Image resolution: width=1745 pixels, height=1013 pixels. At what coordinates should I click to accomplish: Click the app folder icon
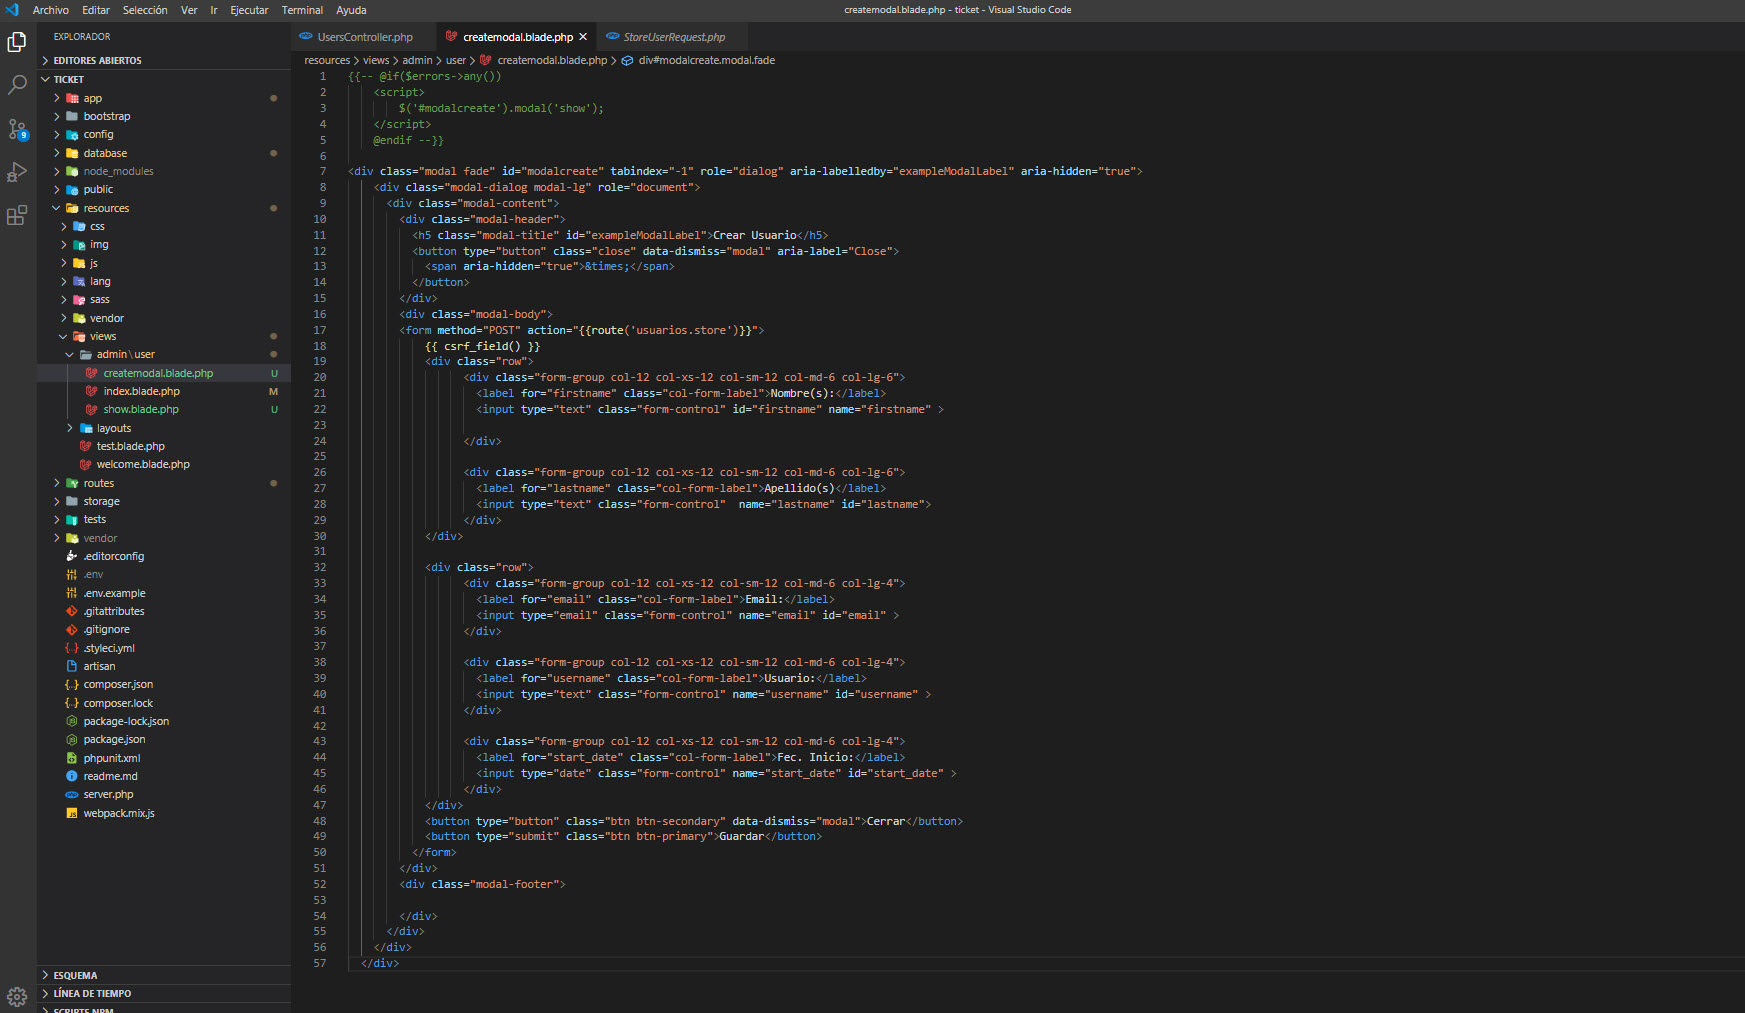72,98
